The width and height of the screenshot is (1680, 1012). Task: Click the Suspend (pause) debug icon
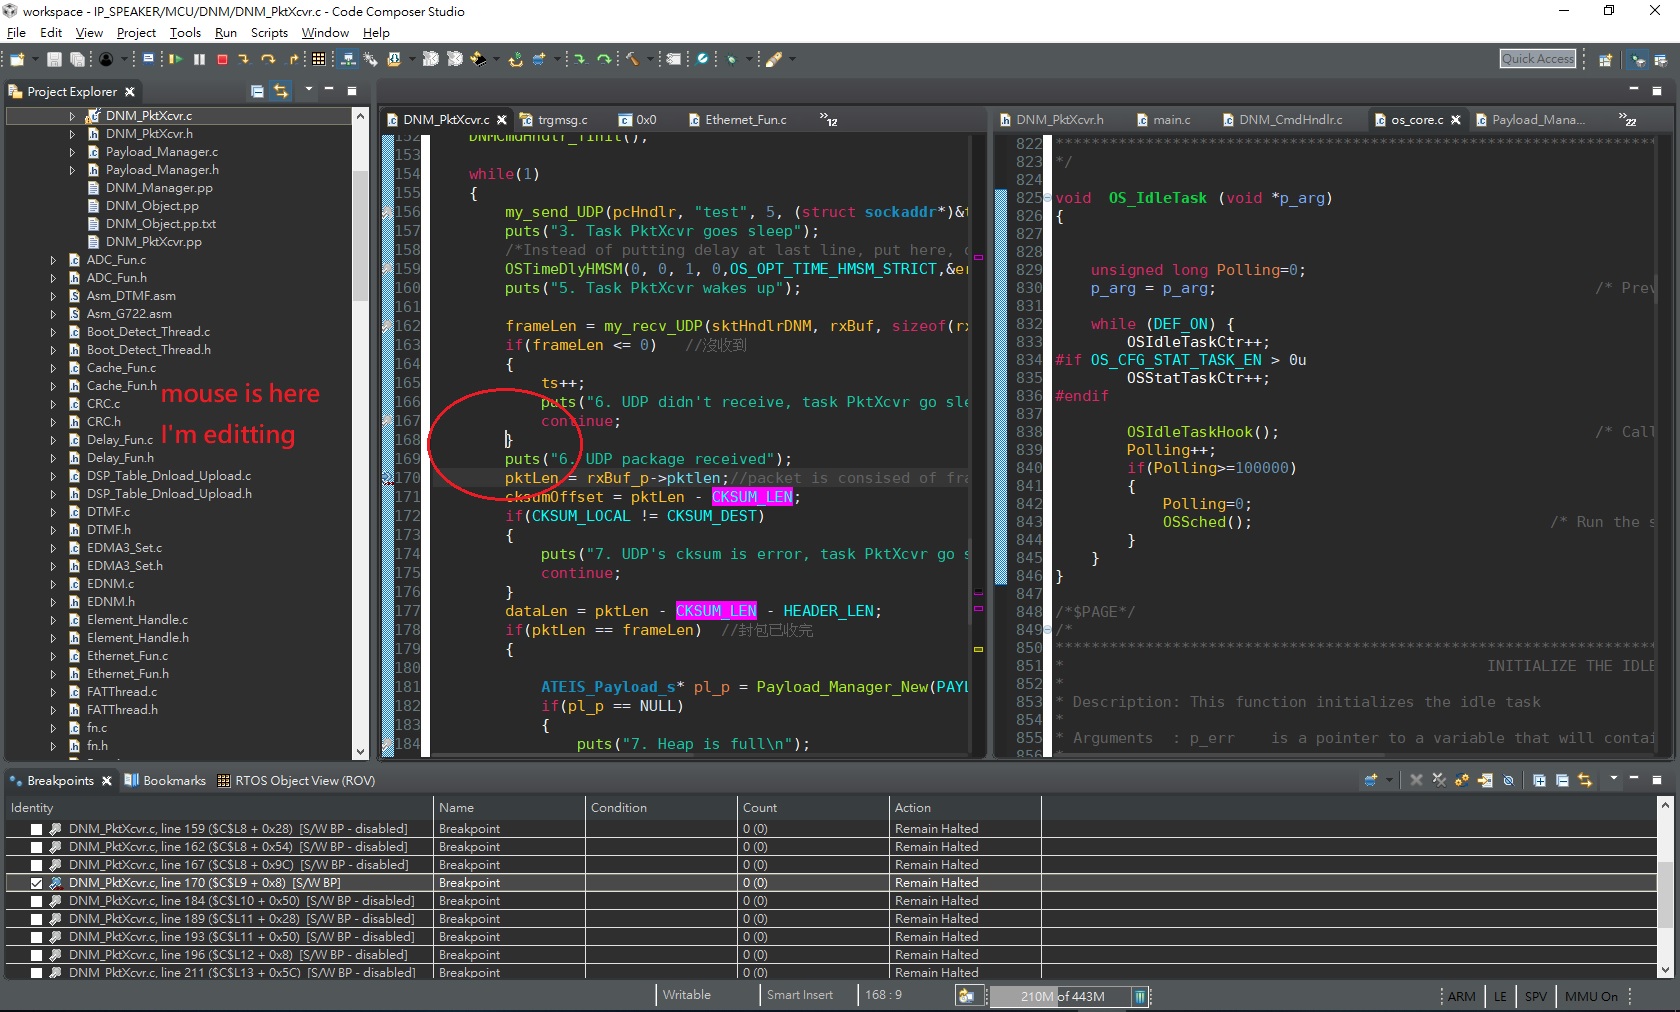tap(199, 60)
